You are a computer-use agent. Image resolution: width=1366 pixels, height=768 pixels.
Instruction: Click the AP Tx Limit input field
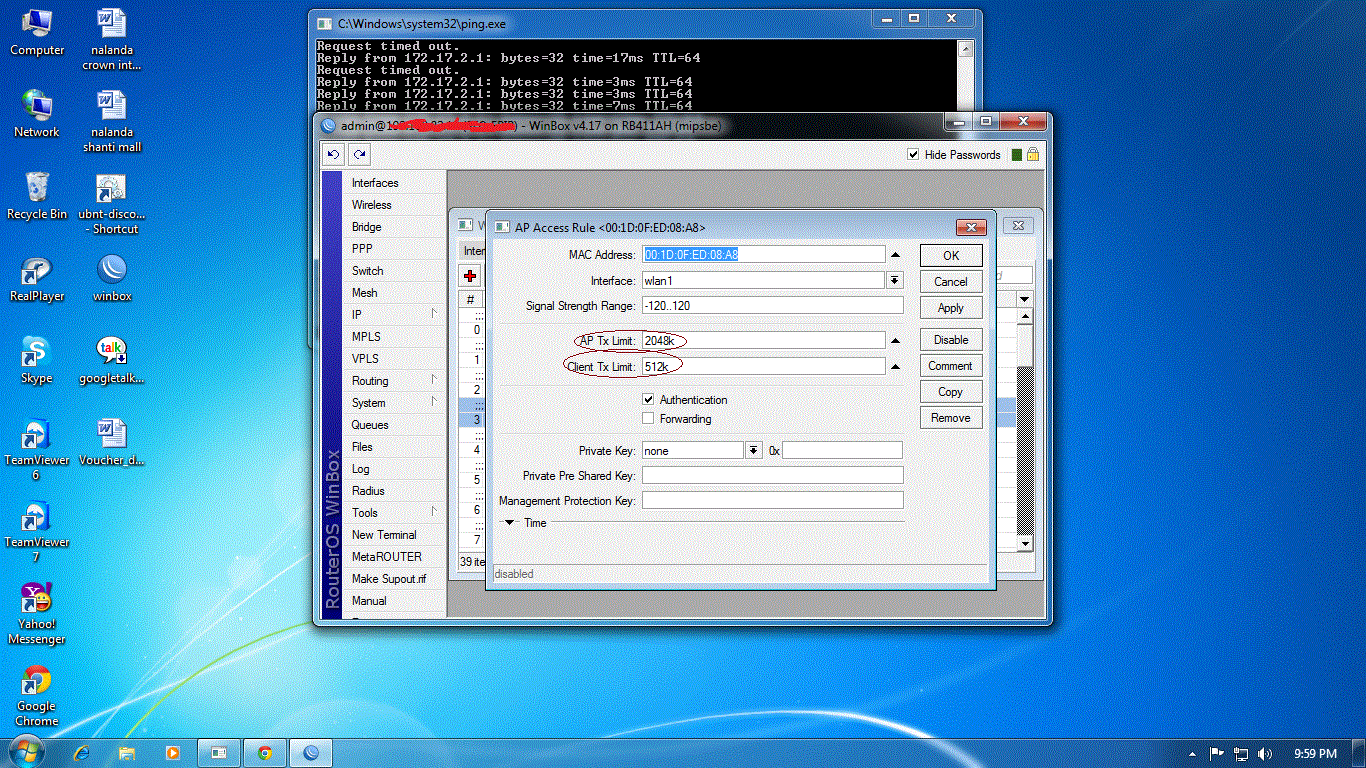(763, 341)
